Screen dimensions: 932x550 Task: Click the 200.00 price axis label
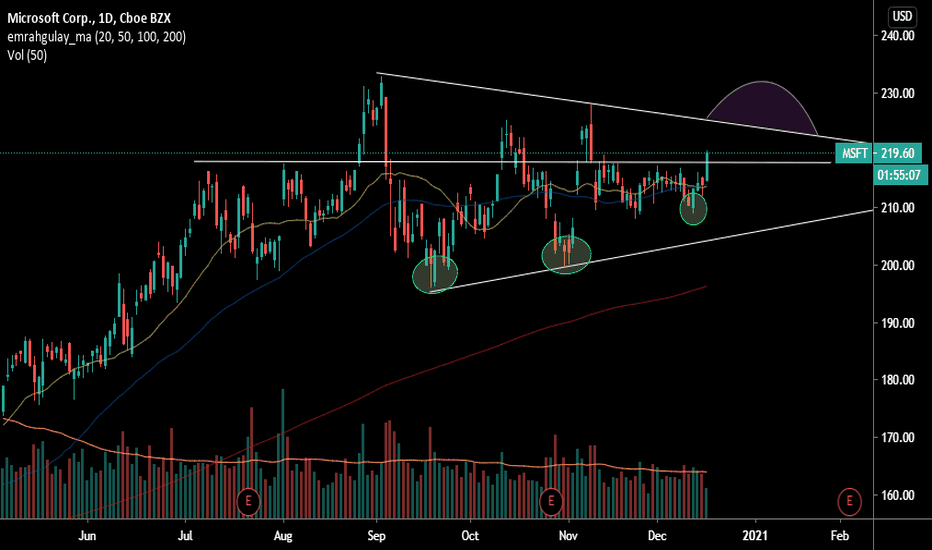(x=898, y=265)
